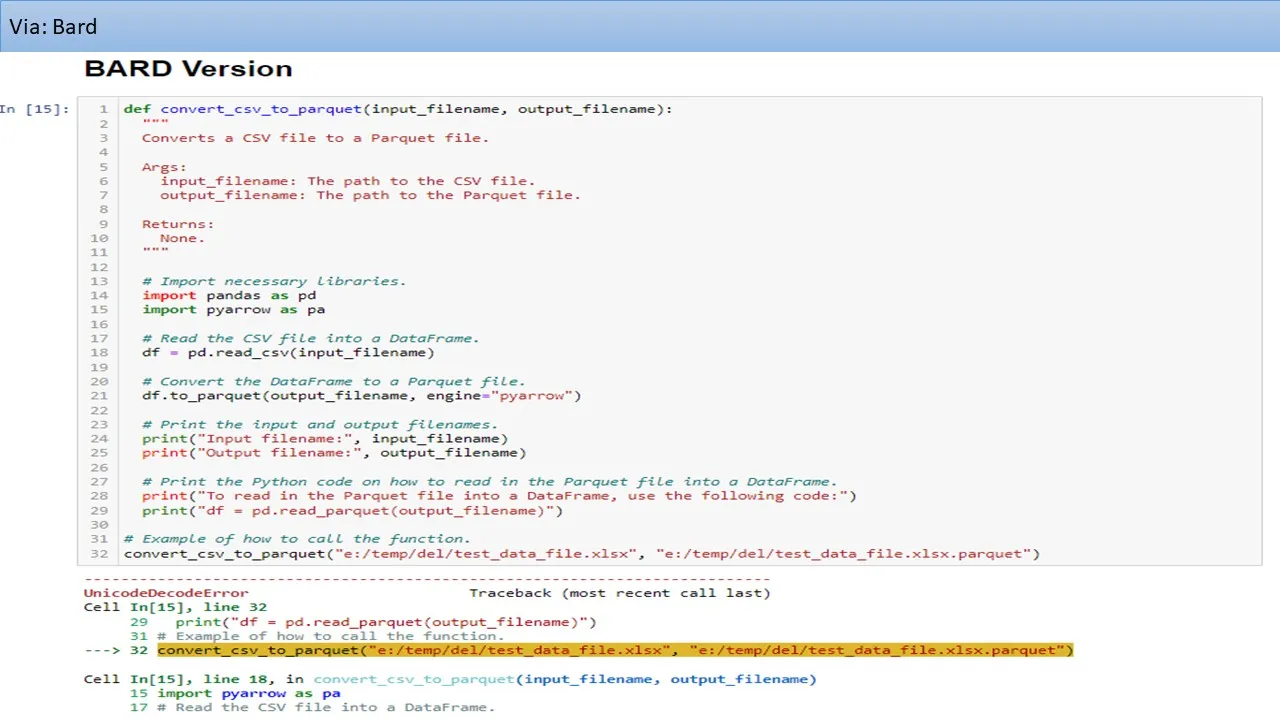This screenshot has width=1280, height=720.
Task: Click the df.to_parquet line
Action: 361,395
